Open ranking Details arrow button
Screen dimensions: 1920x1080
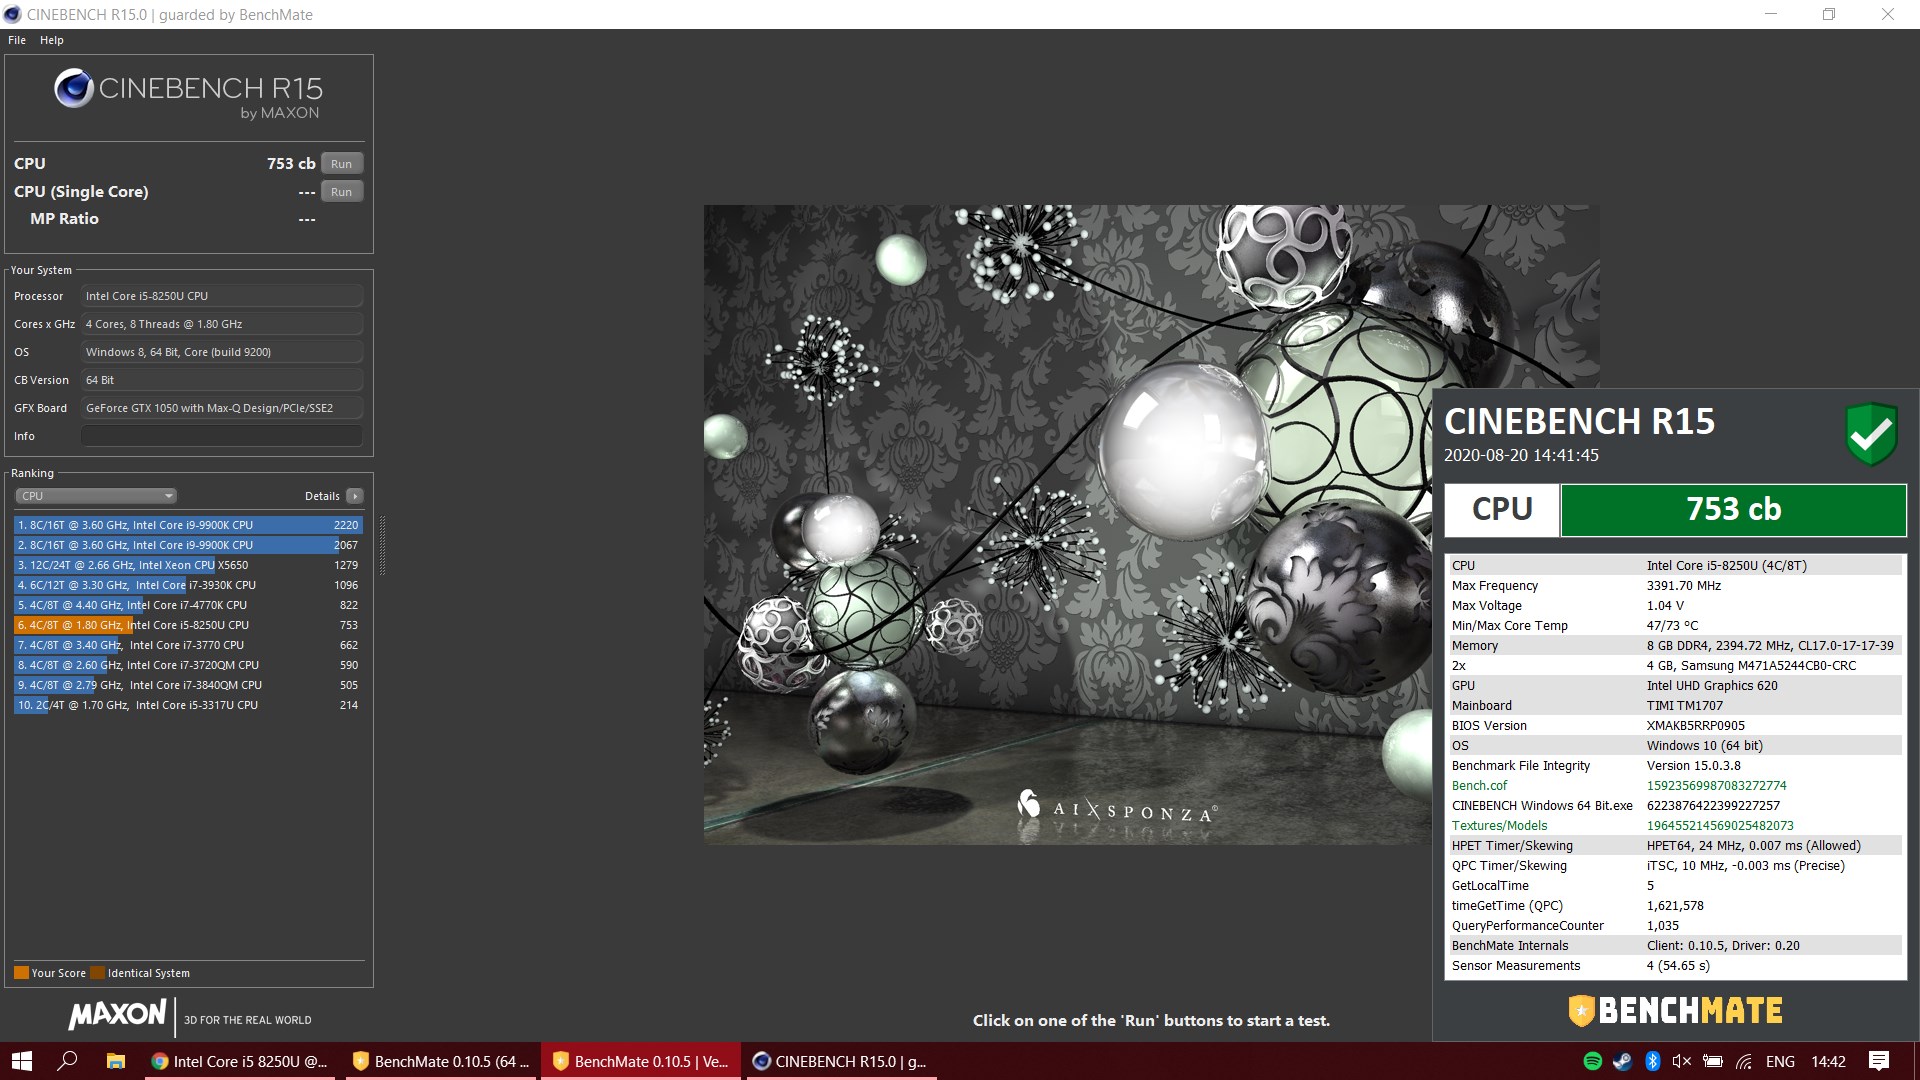click(x=355, y=496)
